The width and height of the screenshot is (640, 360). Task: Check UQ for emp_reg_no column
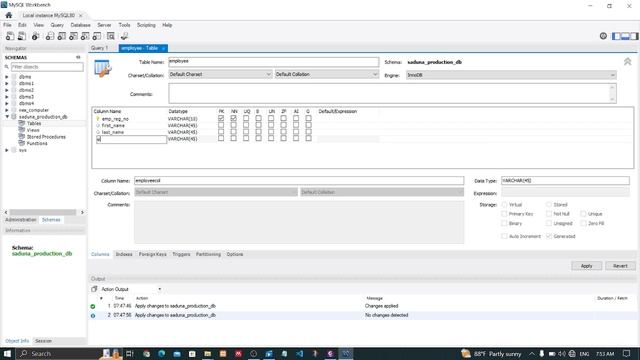(x=246, y=118)
